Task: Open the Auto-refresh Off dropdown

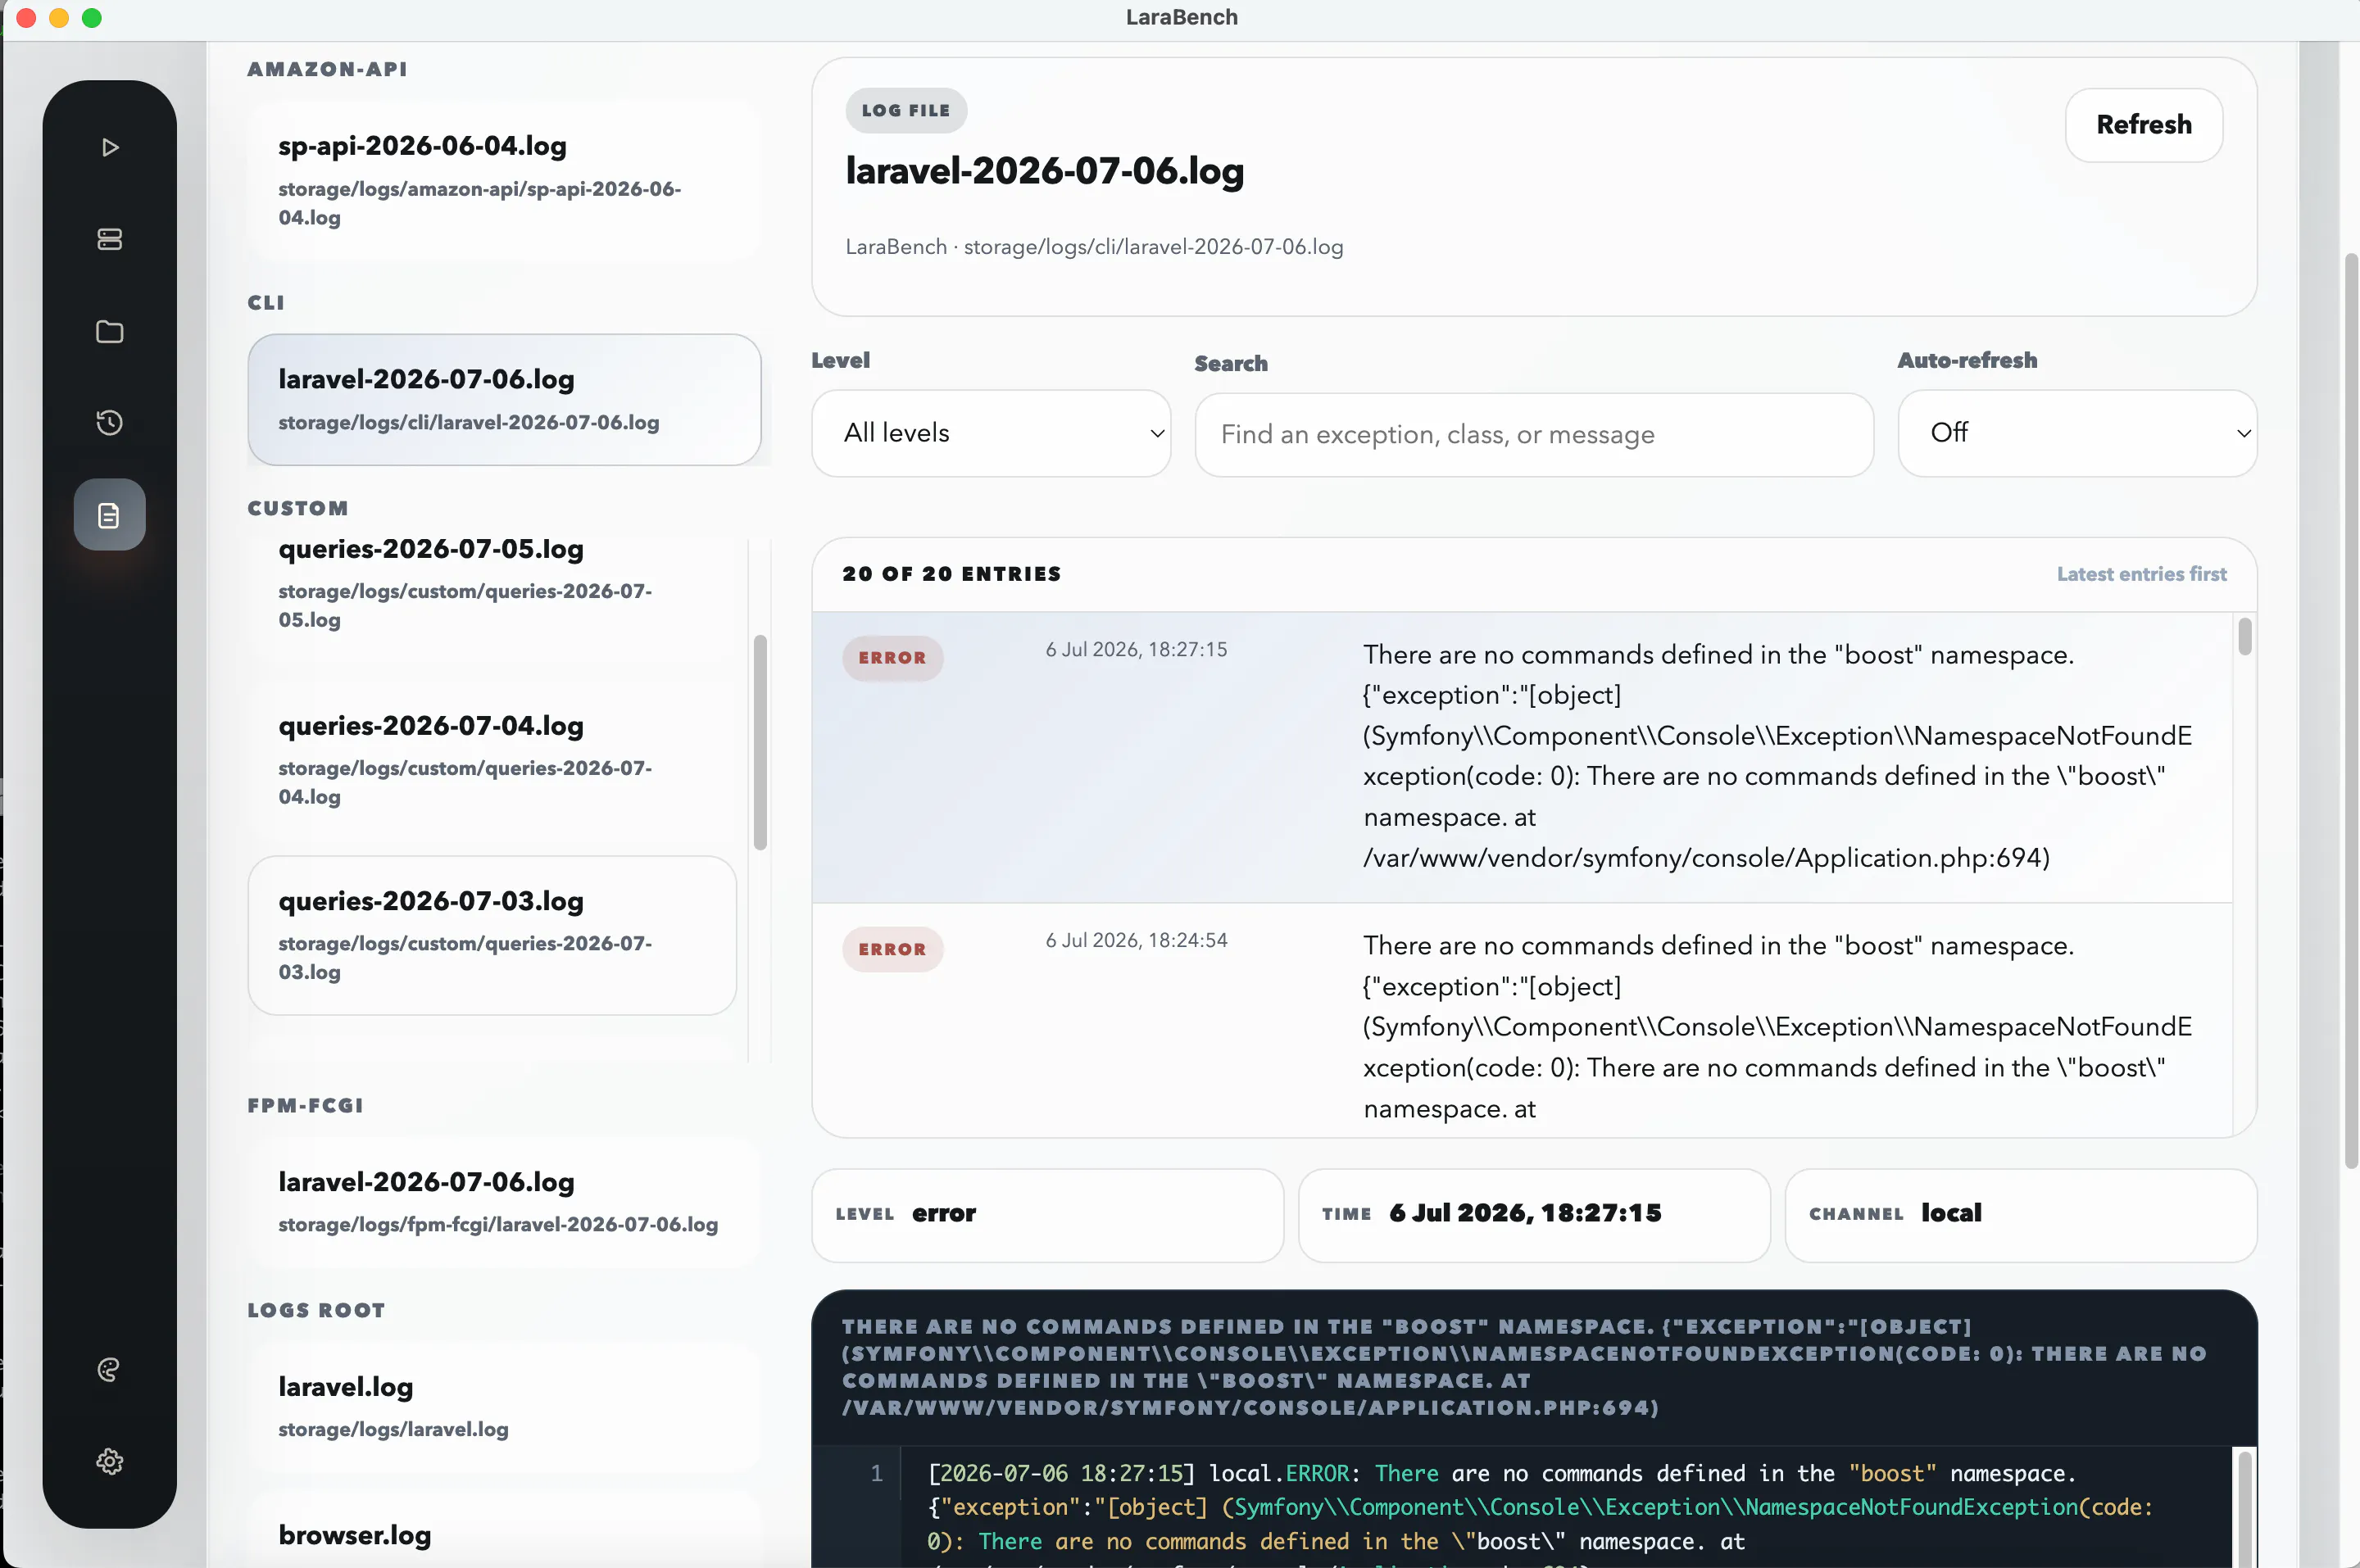Action: coord(2077,433)
